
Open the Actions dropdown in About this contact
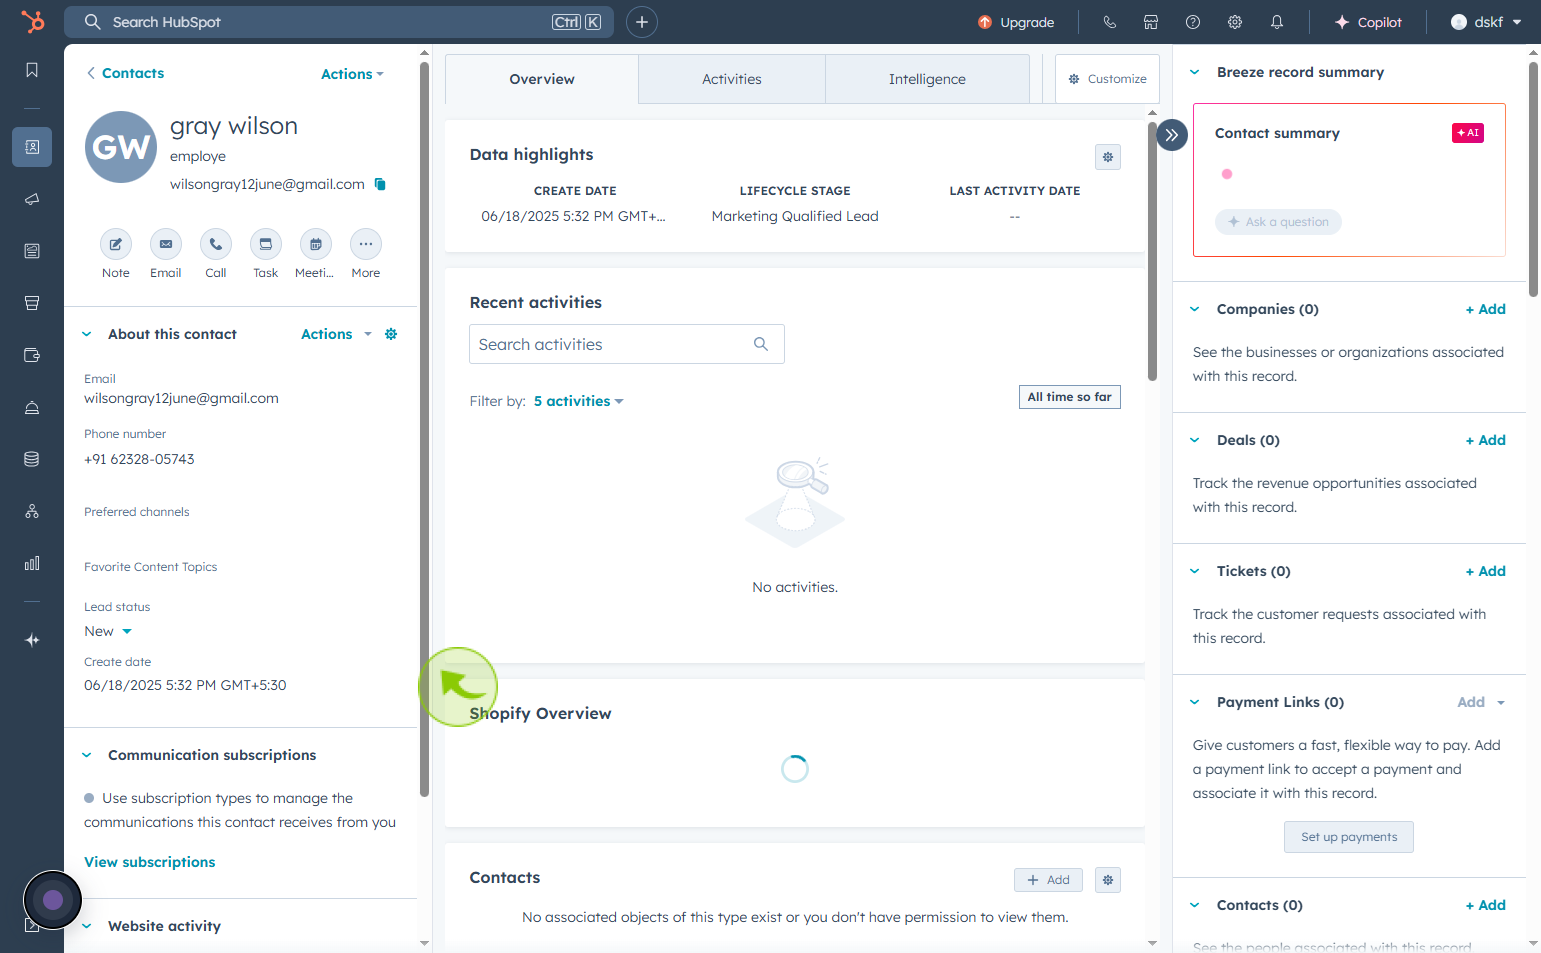click(x=336, y=334)
